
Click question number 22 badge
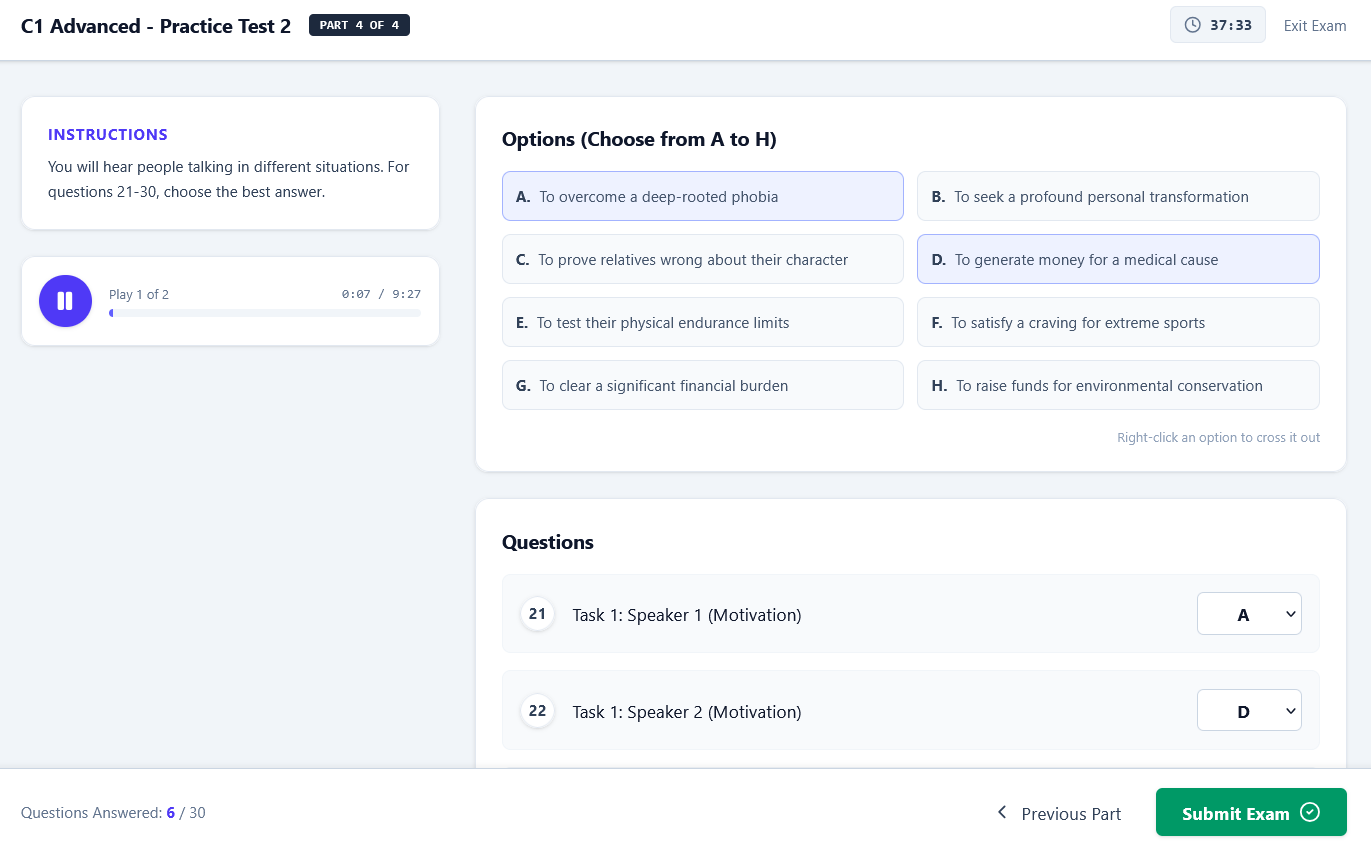click(x=537, y=710)
